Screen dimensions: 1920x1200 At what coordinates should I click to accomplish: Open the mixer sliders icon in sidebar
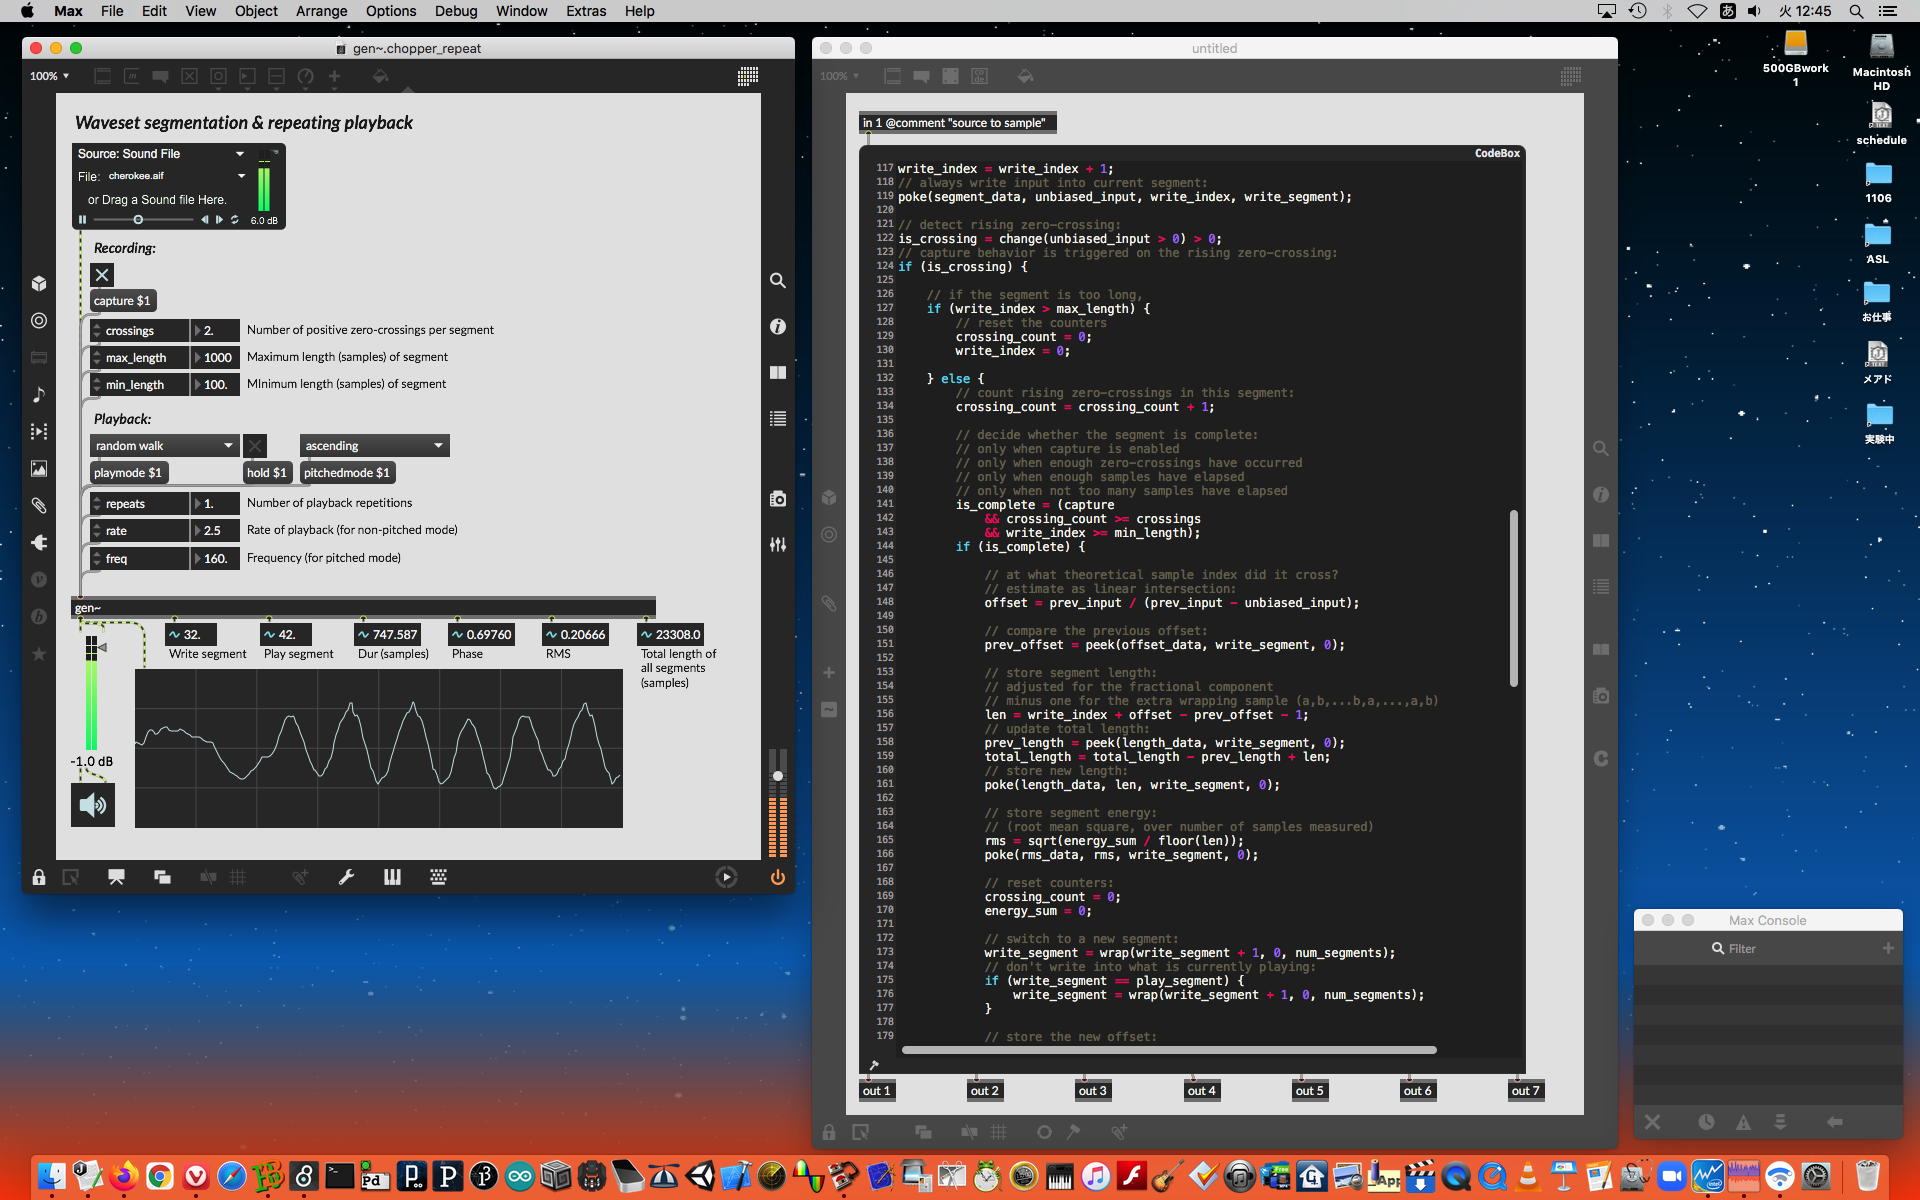click(x=777, y=545)
